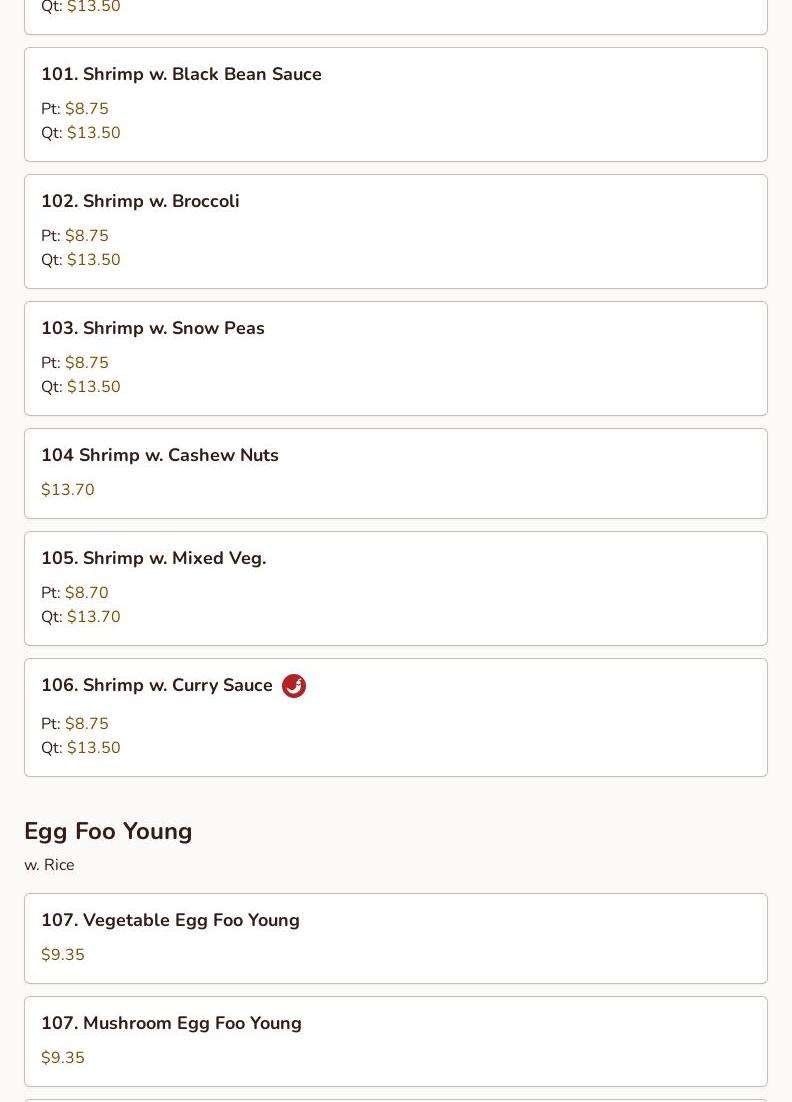
Task: Click the 'w. Rice' subtitle text
Action: click(x=49, y=865)
